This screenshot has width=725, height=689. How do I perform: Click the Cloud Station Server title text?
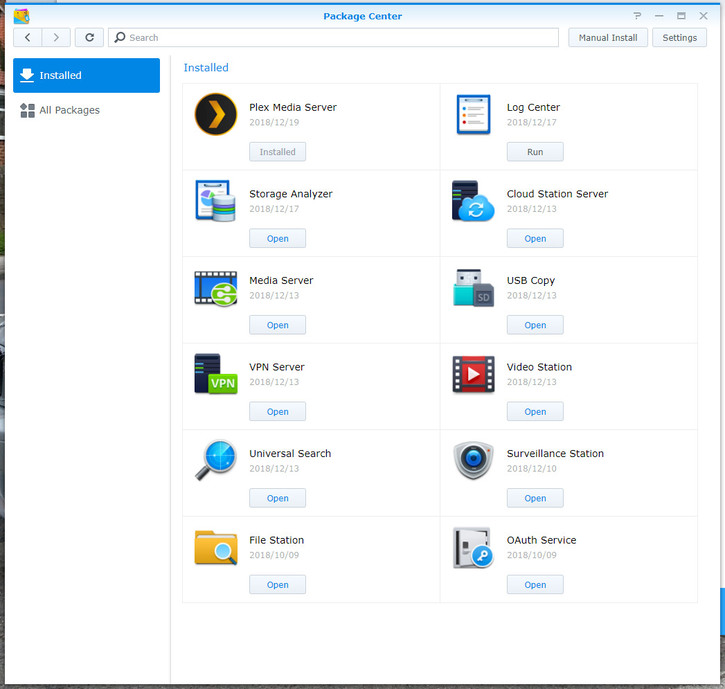pos(557,194)
